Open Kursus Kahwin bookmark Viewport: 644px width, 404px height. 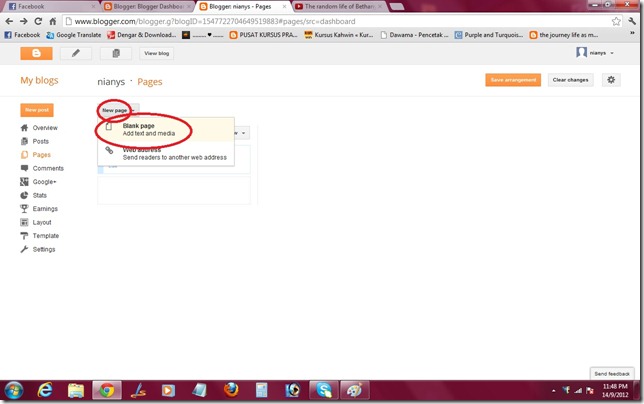(339, 35)
